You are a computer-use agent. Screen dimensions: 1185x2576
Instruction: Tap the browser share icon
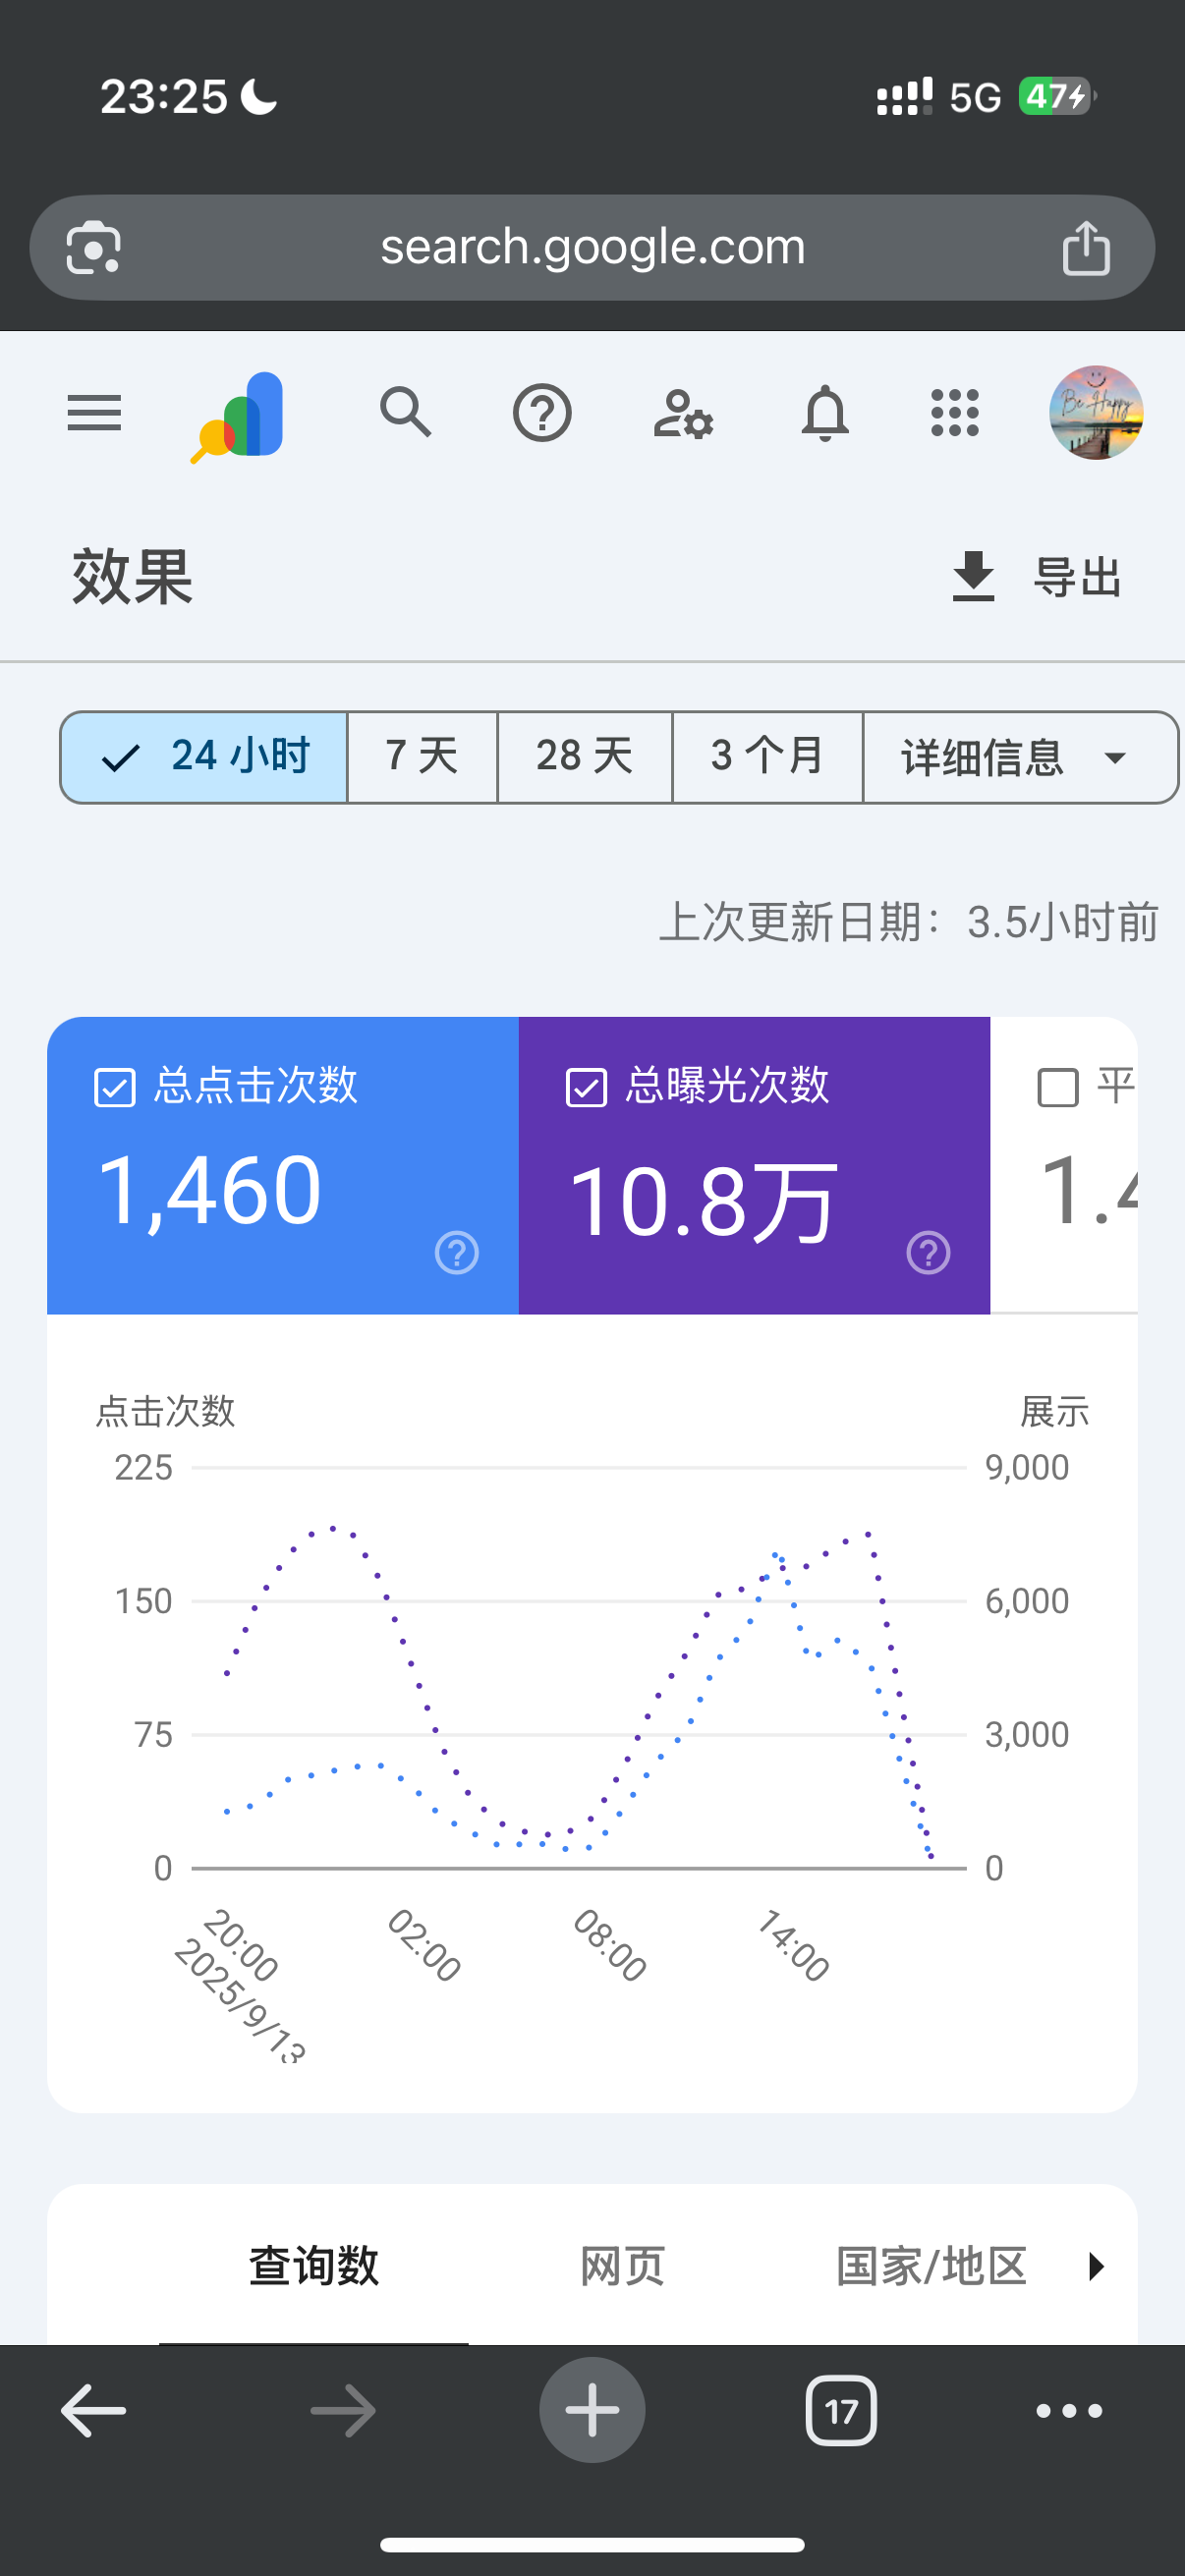point(1085,248)
